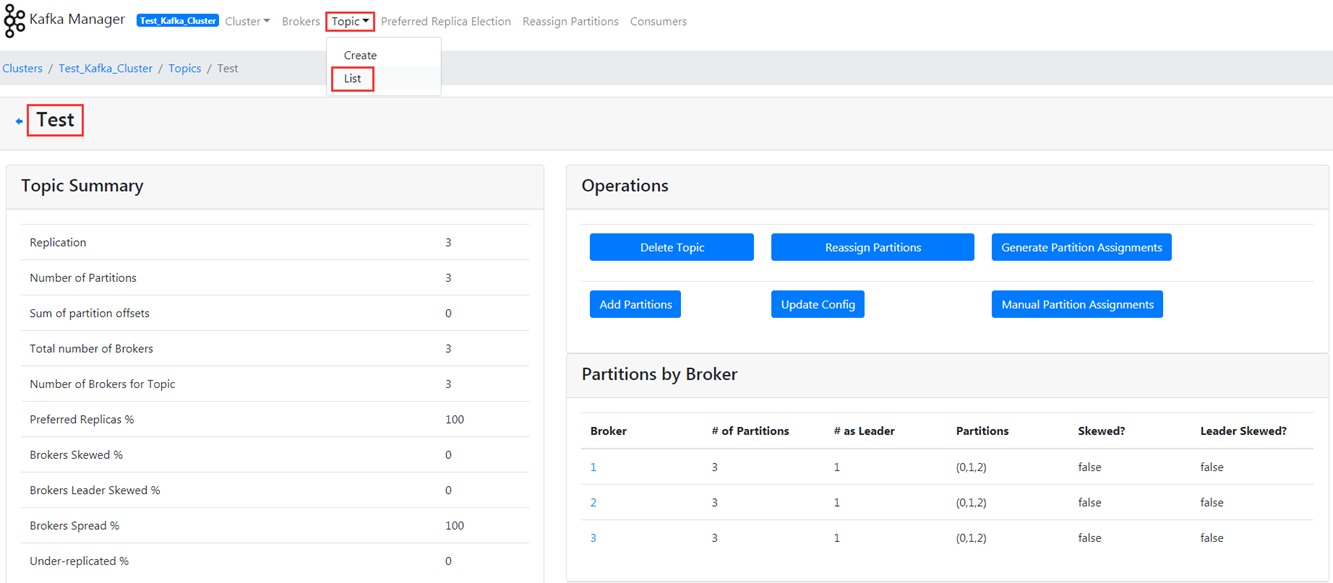Click Number of Brokers for Topic label
The width and height of the screenshot is (1333, 583).
pos(102,384)
